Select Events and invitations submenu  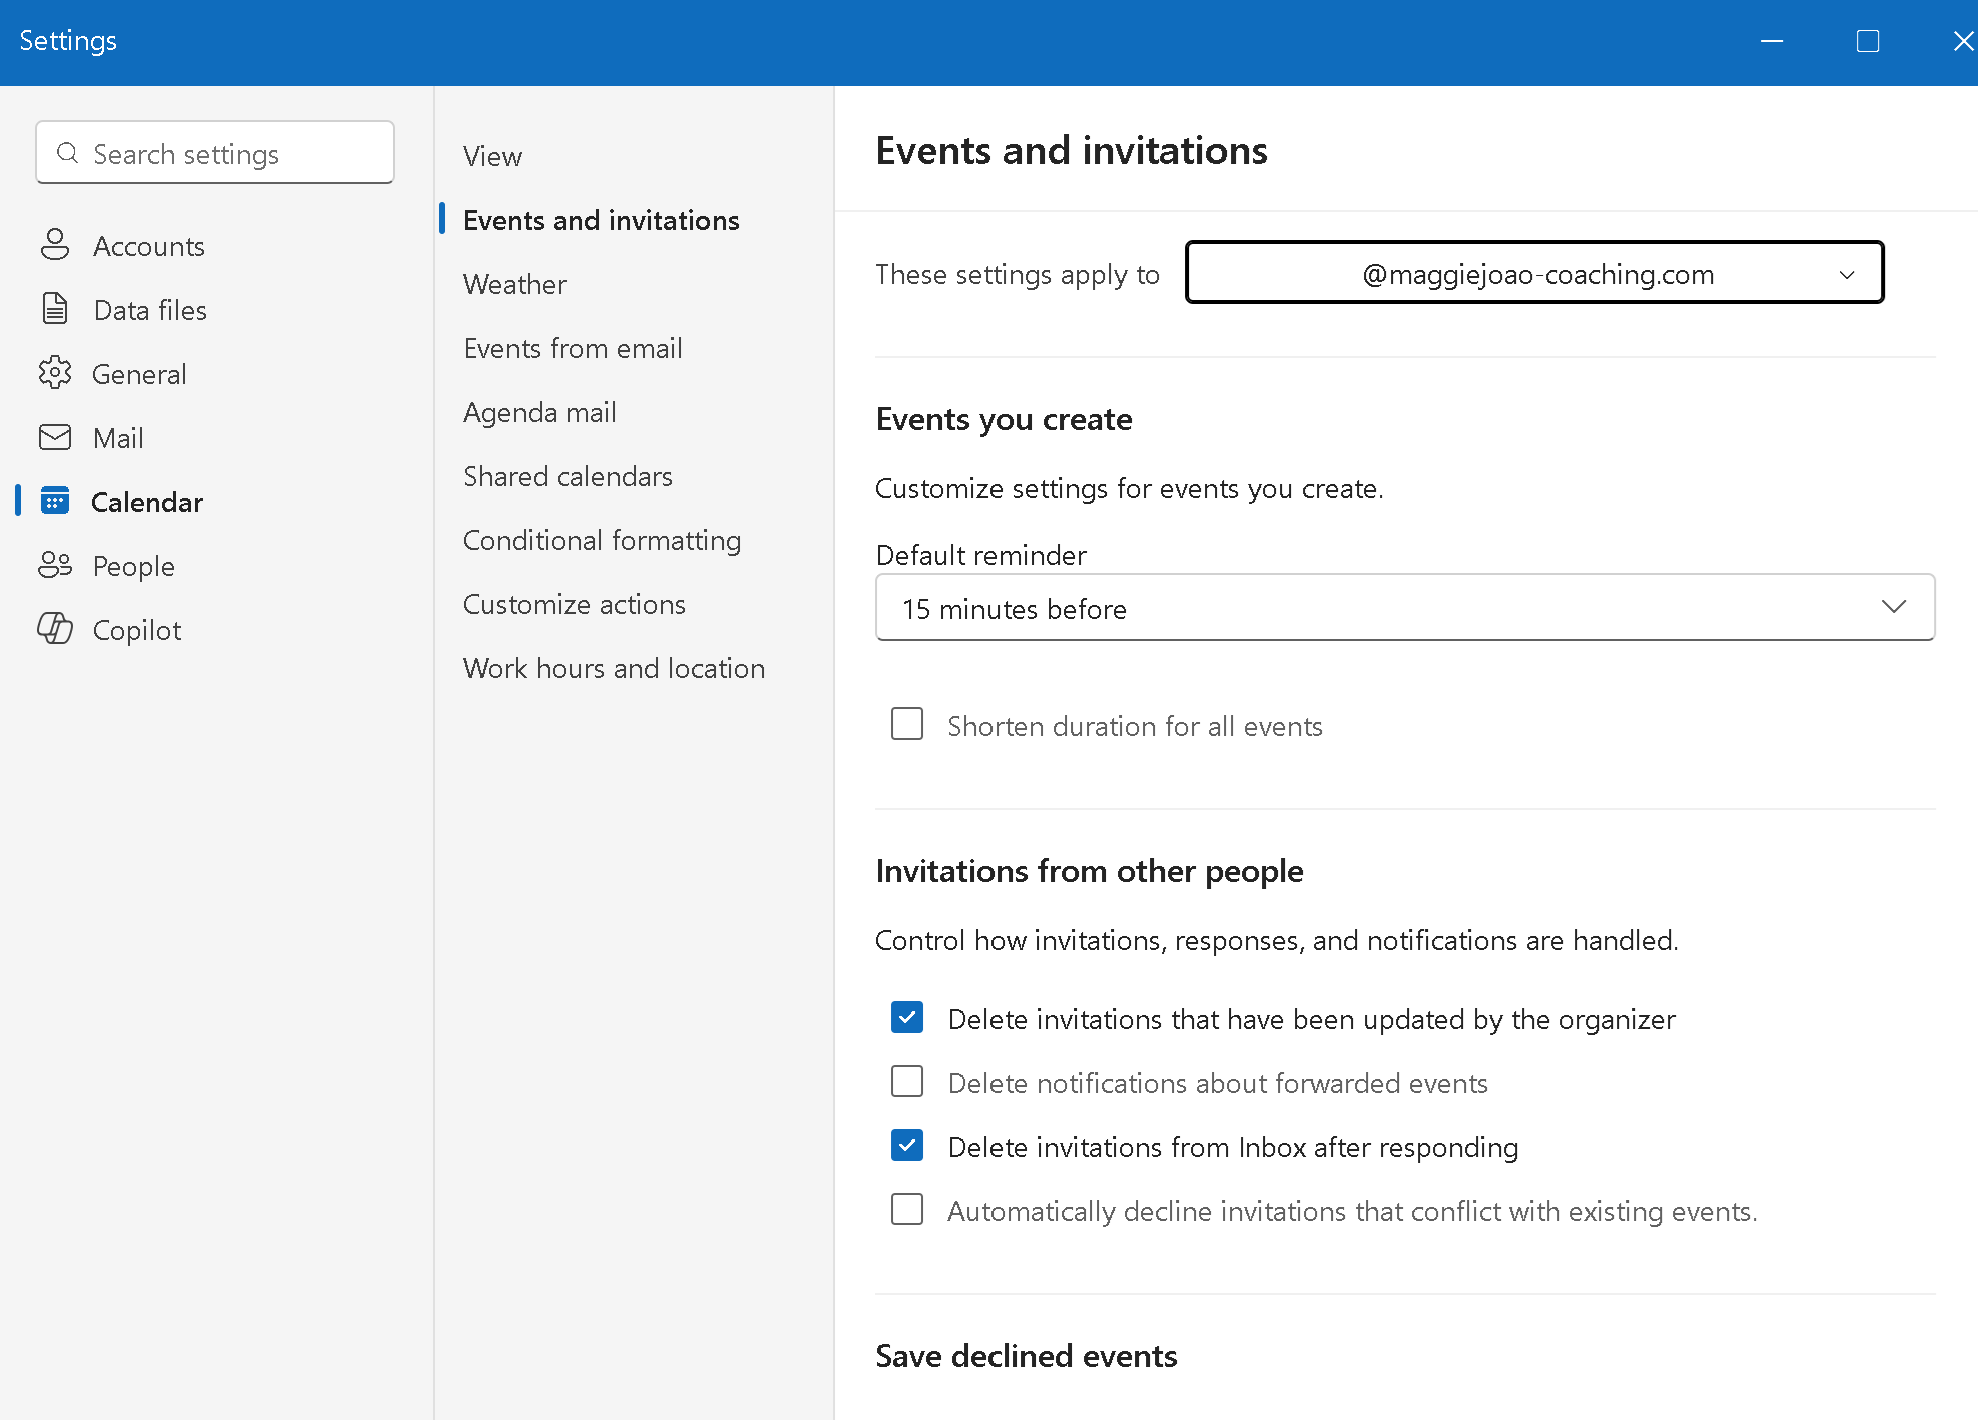click(601, 220)
